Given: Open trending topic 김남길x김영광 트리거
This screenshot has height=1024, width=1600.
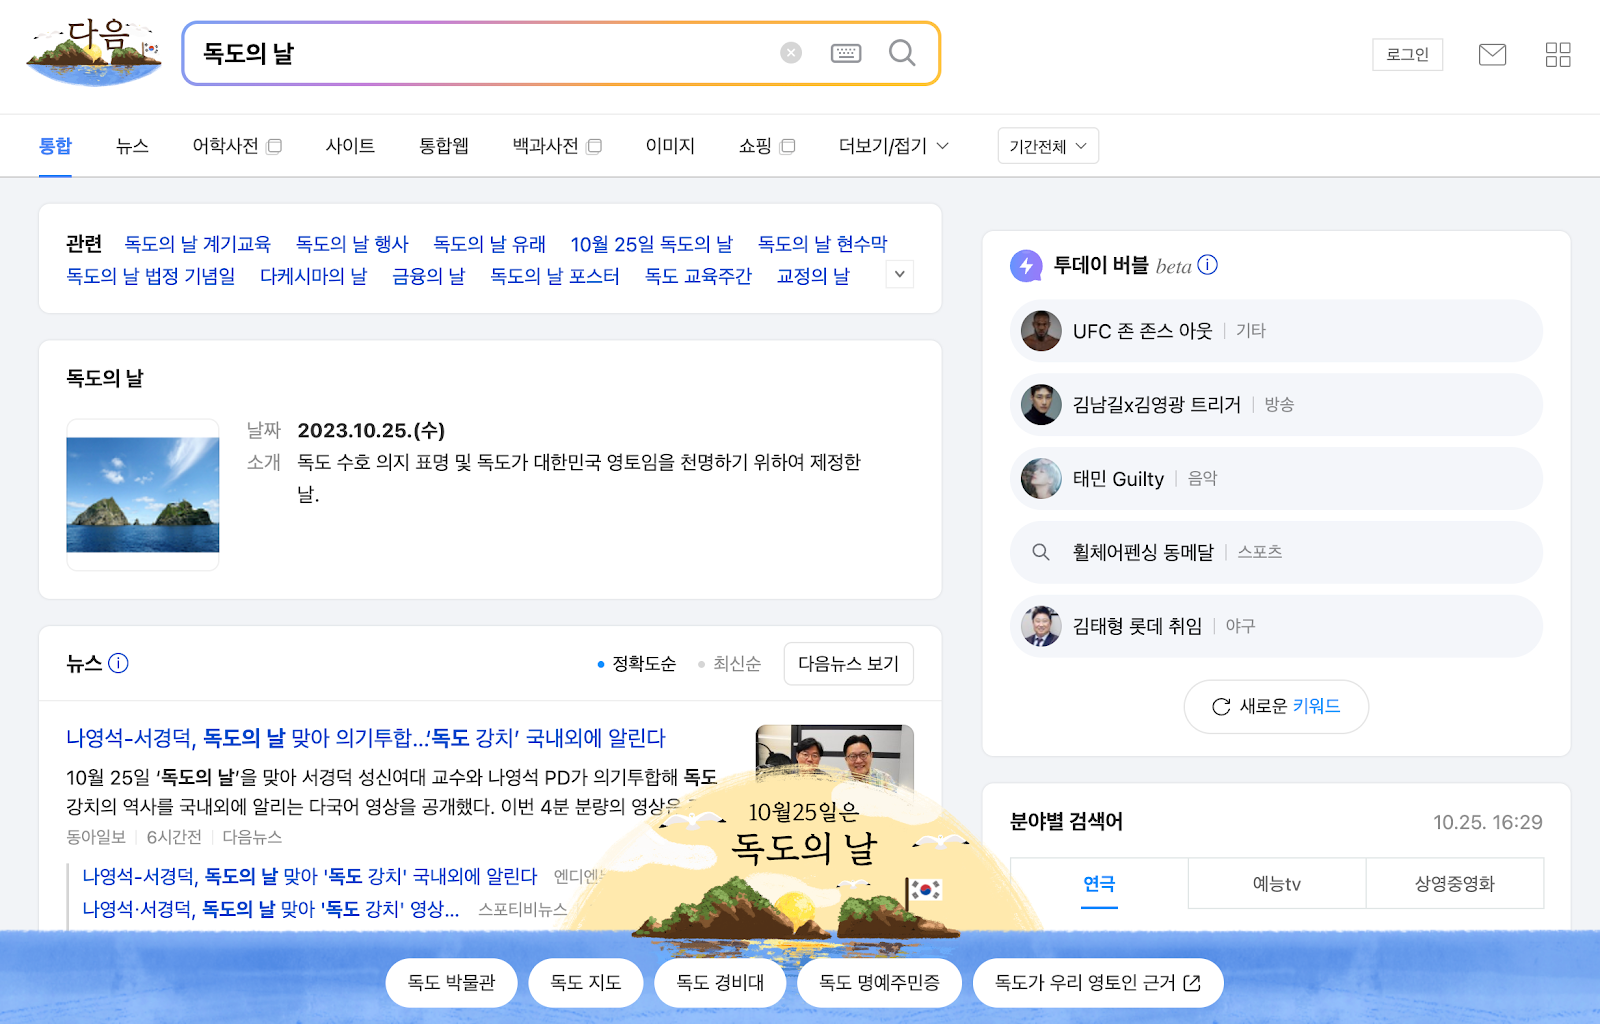Looking at the screenshot, I should point(1276,405).
